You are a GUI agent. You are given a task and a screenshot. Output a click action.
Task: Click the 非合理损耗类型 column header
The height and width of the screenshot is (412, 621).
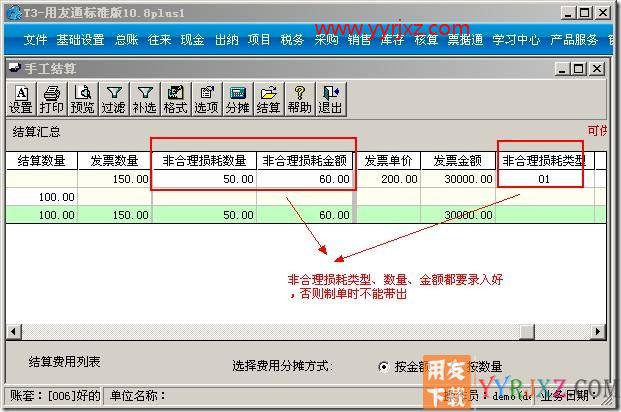[545, 161]
